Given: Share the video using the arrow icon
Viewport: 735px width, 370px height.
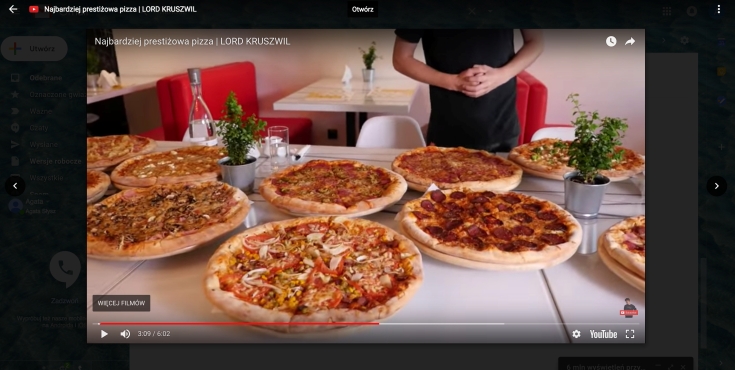Looking at the screenshot, I should (630, 41).
